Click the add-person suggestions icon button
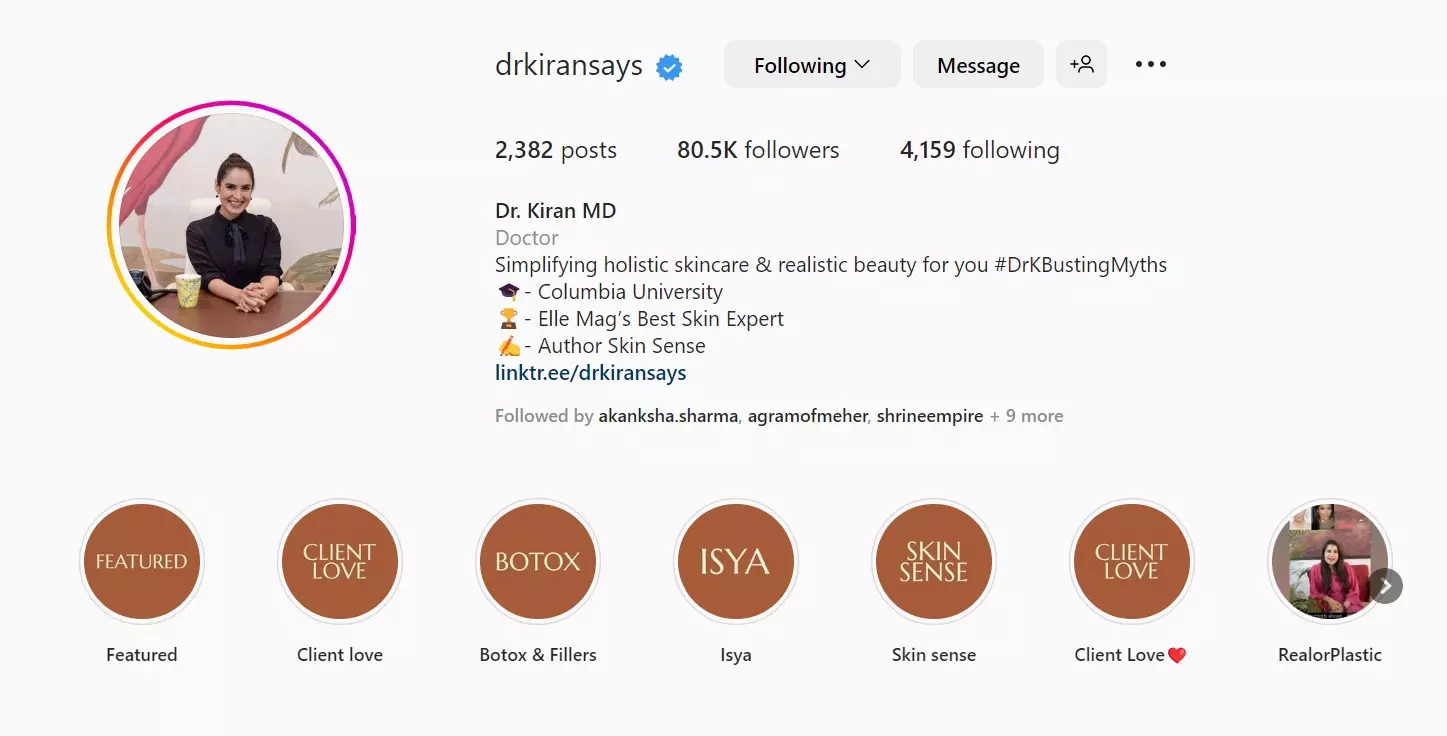The height and width of the screenshot is (736, 1447). (x=1081, y=65)
